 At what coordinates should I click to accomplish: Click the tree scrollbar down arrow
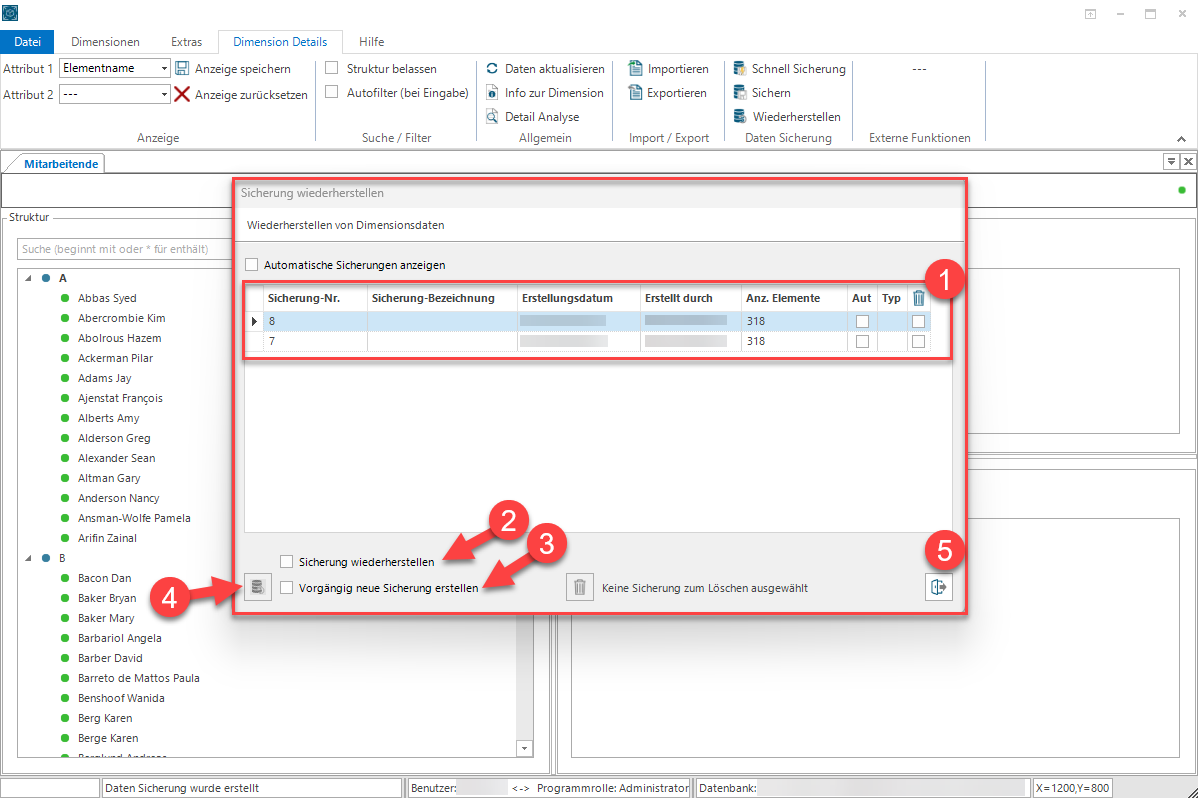[524, 748]
